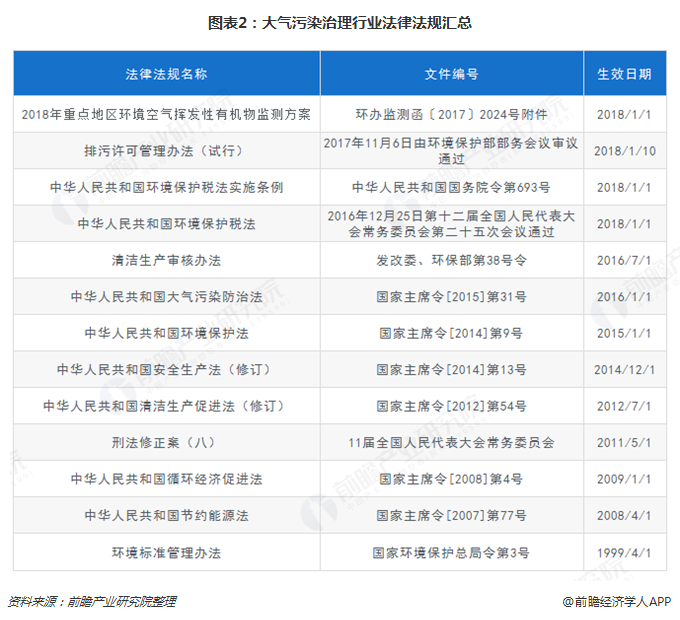Click the 中华人民共和国节约能源法 entry

pos(166,515)
